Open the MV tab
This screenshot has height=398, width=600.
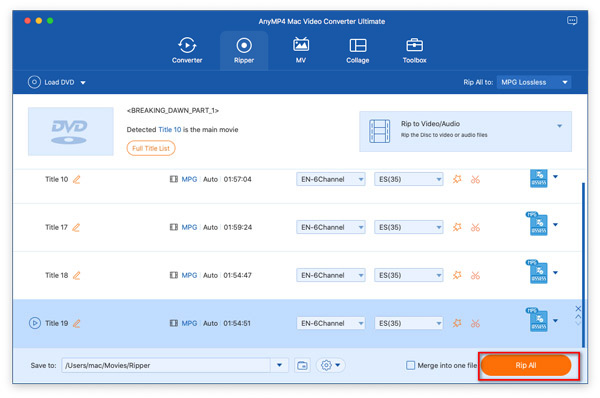(x=301, y=50)
